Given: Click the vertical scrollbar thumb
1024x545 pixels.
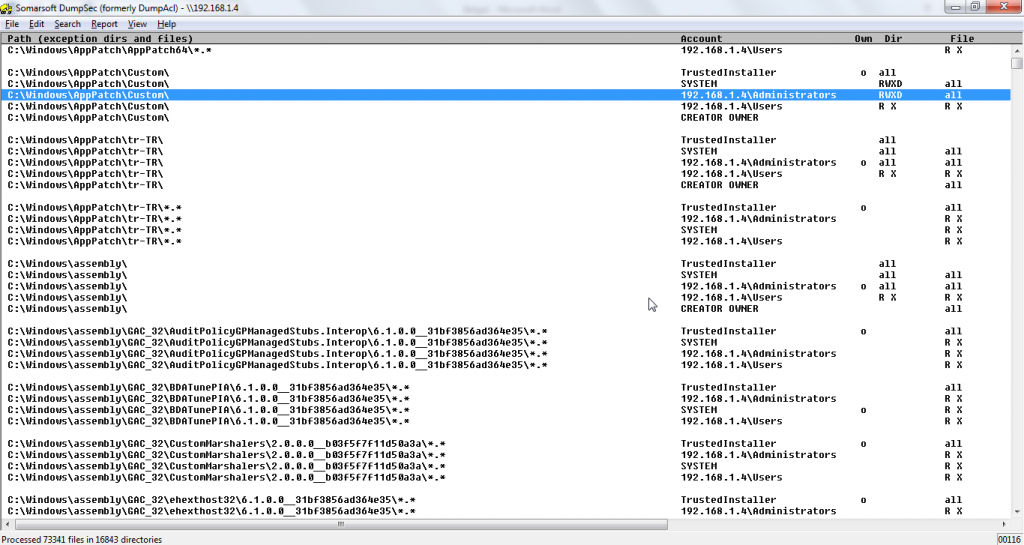Looking at the screenshot, I should [x=1016, y=62].
